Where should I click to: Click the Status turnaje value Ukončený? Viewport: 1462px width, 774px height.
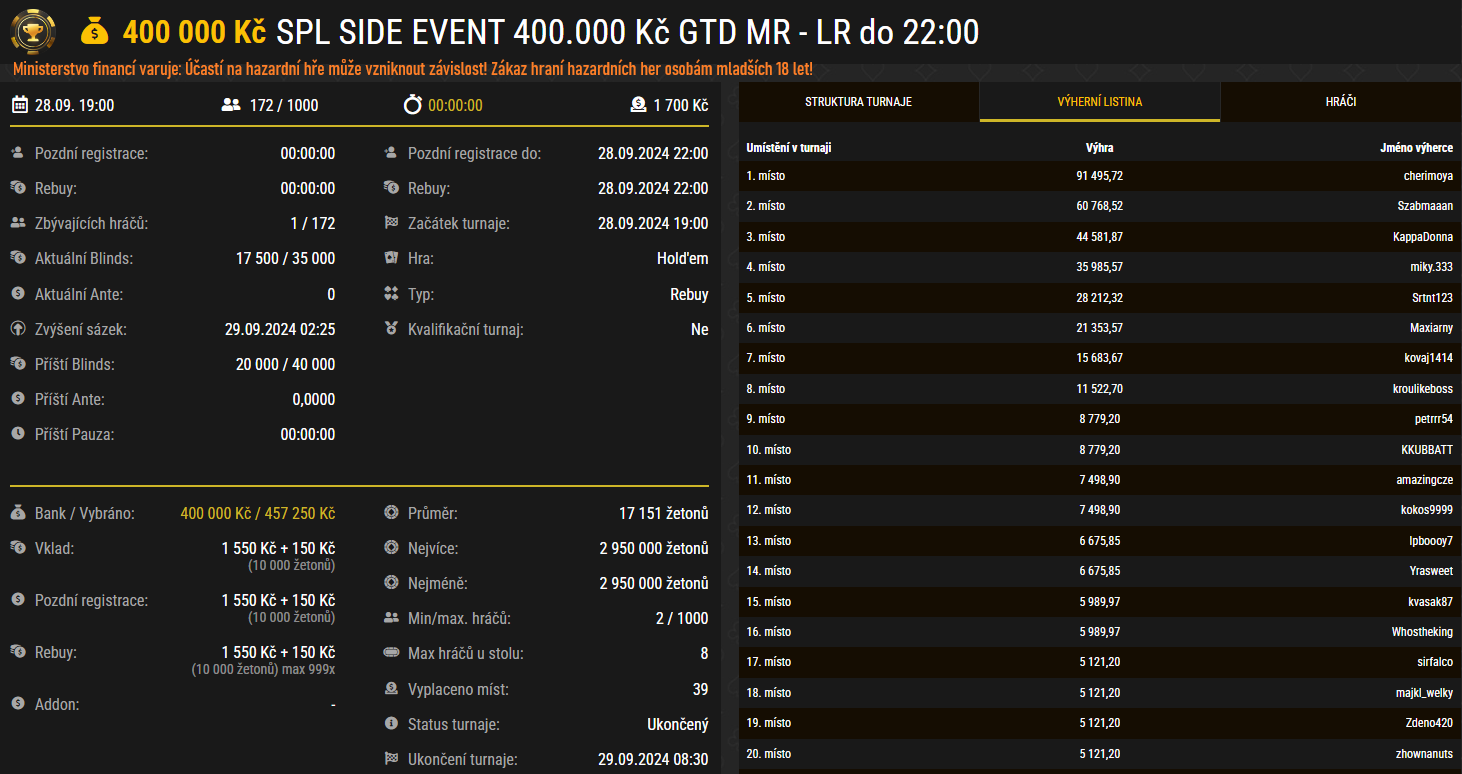click(x=678, y=724)
